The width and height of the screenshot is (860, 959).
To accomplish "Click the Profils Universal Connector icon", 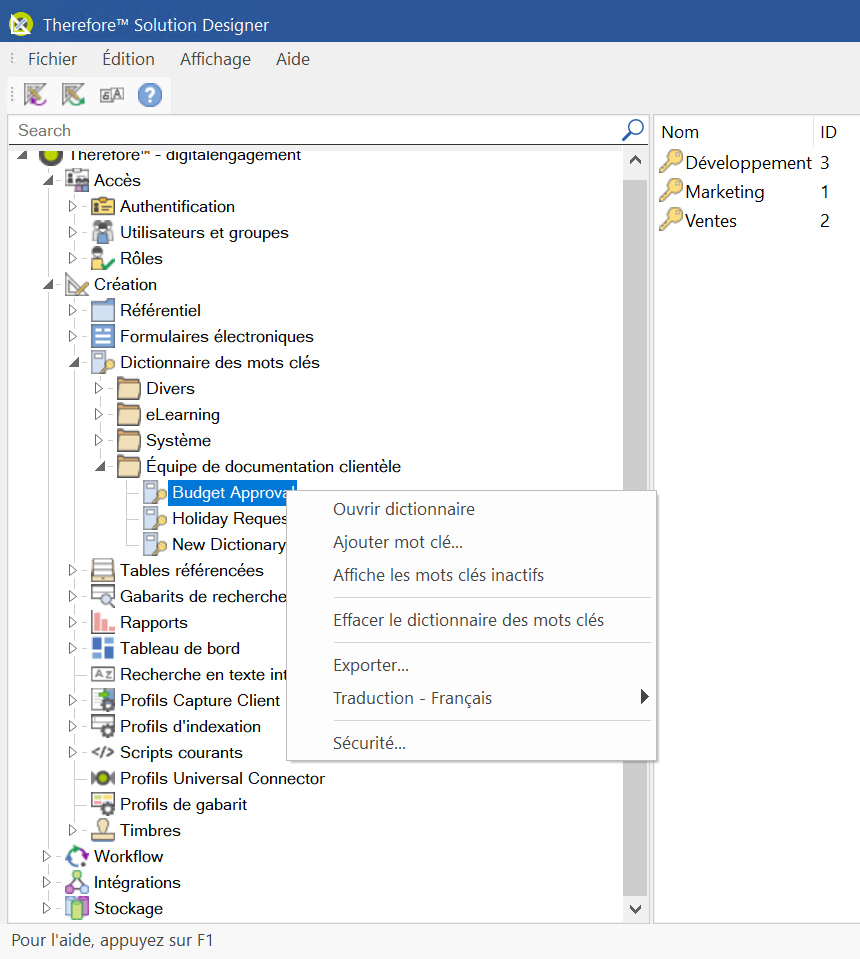I will [x=103, y=778].
